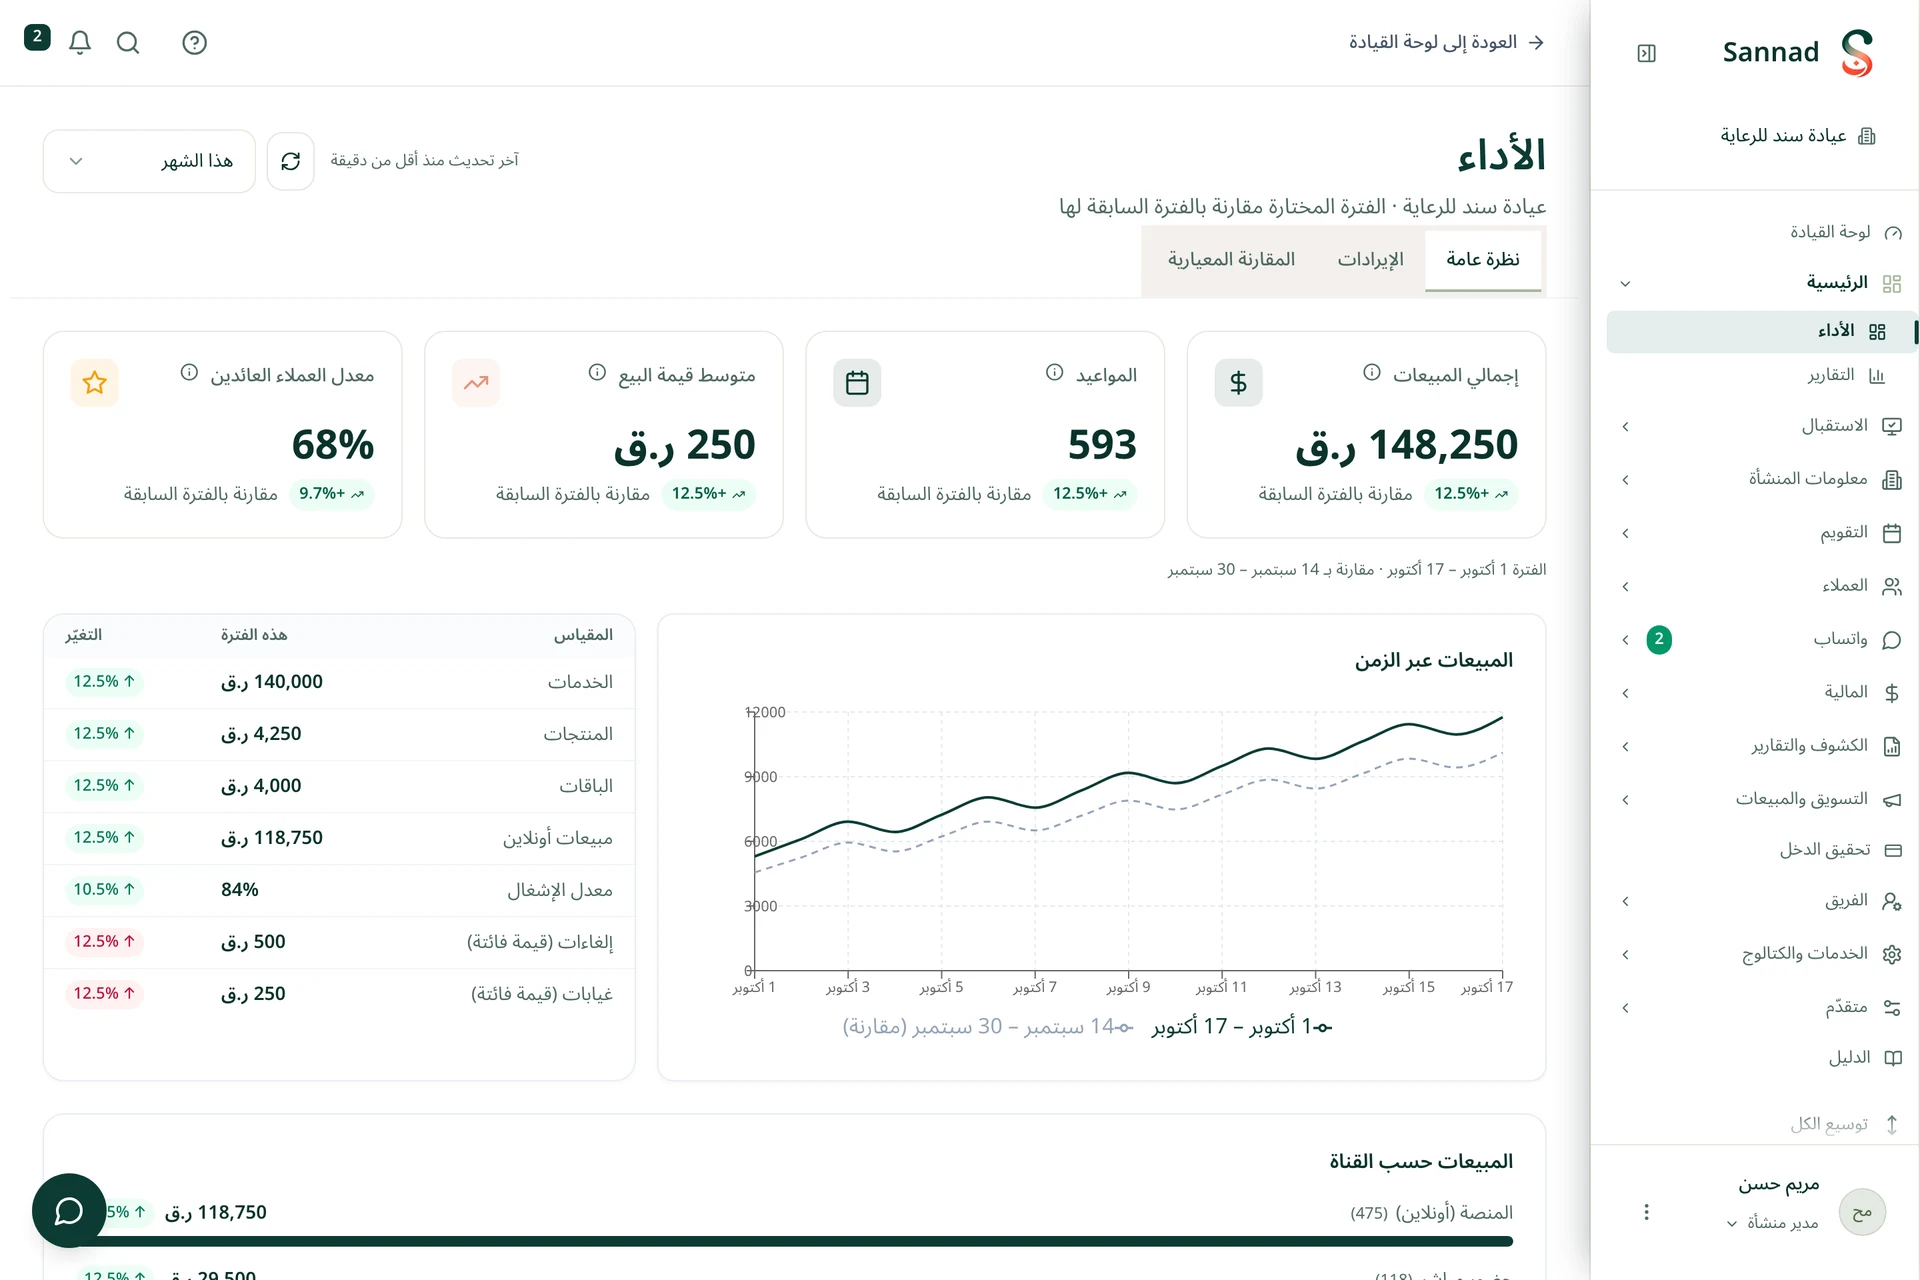Select الأداء in sidebar

(1760, 331)
